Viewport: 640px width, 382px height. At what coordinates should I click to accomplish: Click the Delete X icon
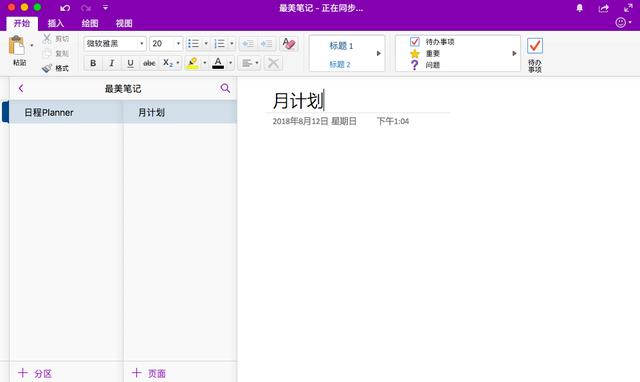pyautogui.click(x=273, y=63)
